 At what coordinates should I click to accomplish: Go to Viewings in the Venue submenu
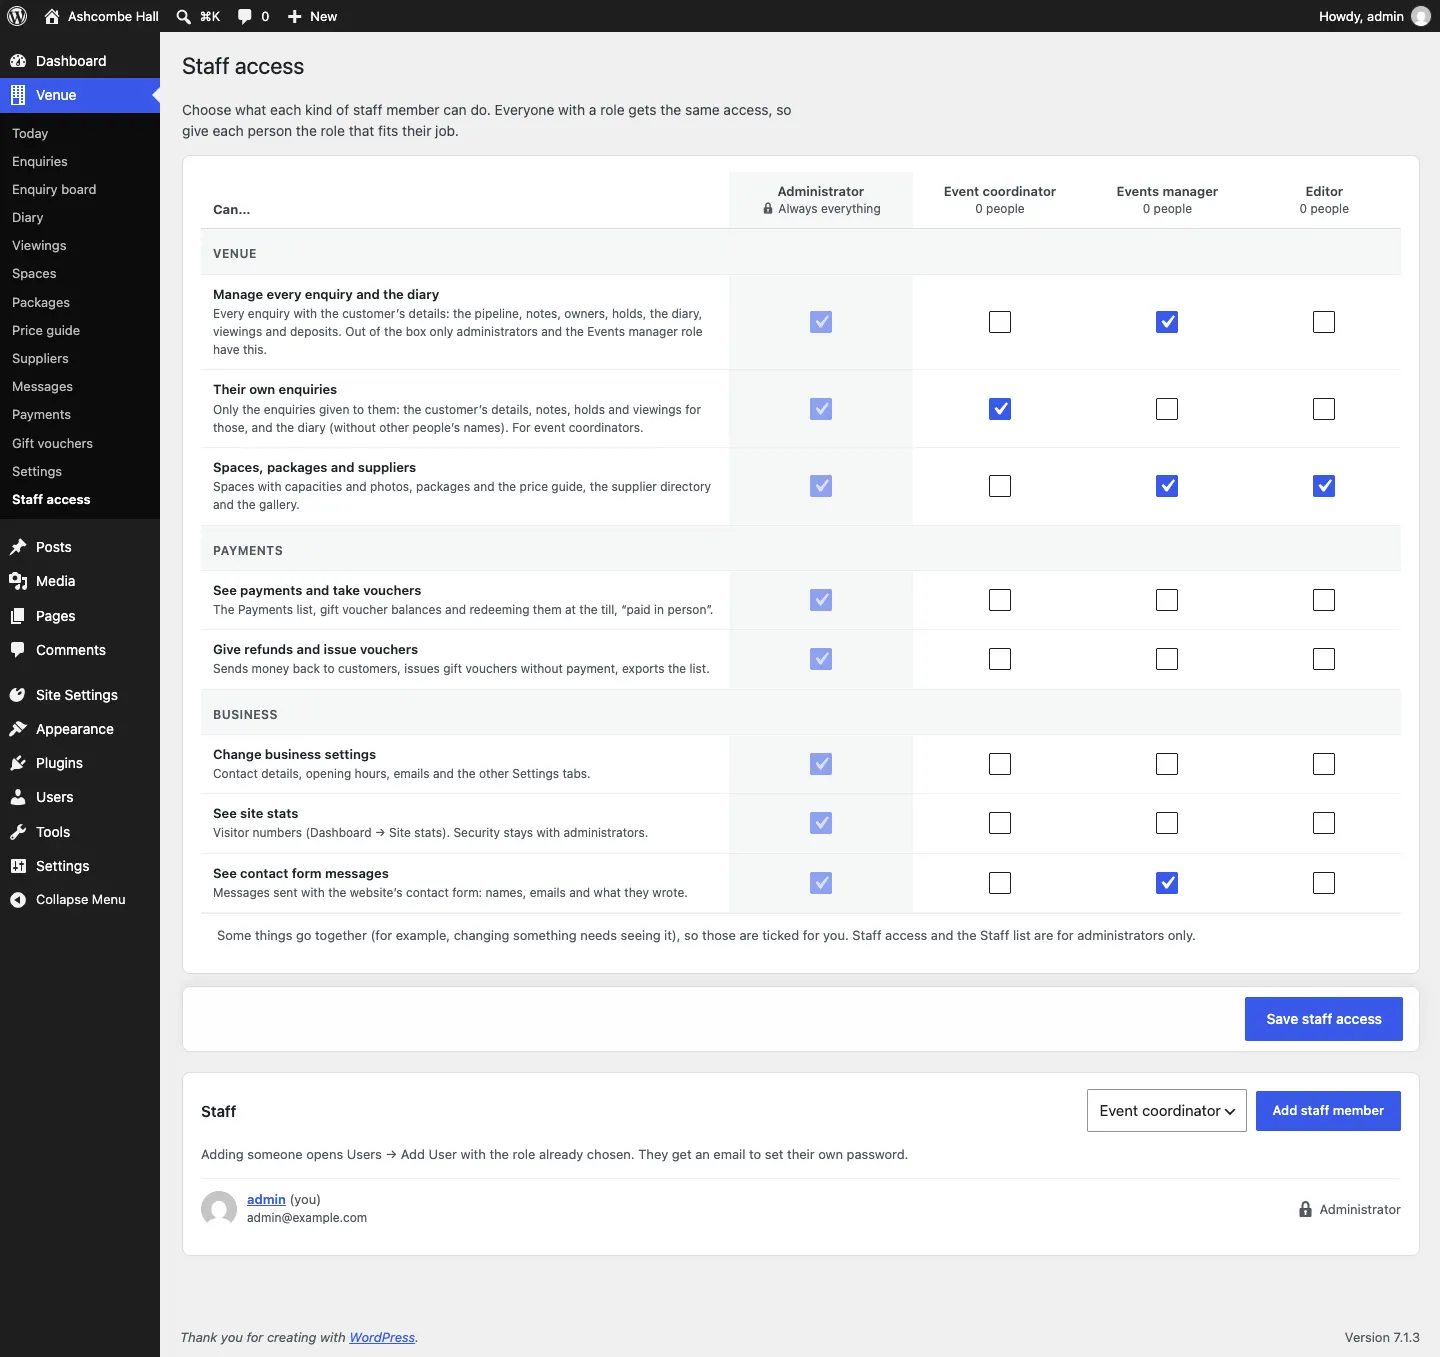(39, 245)
